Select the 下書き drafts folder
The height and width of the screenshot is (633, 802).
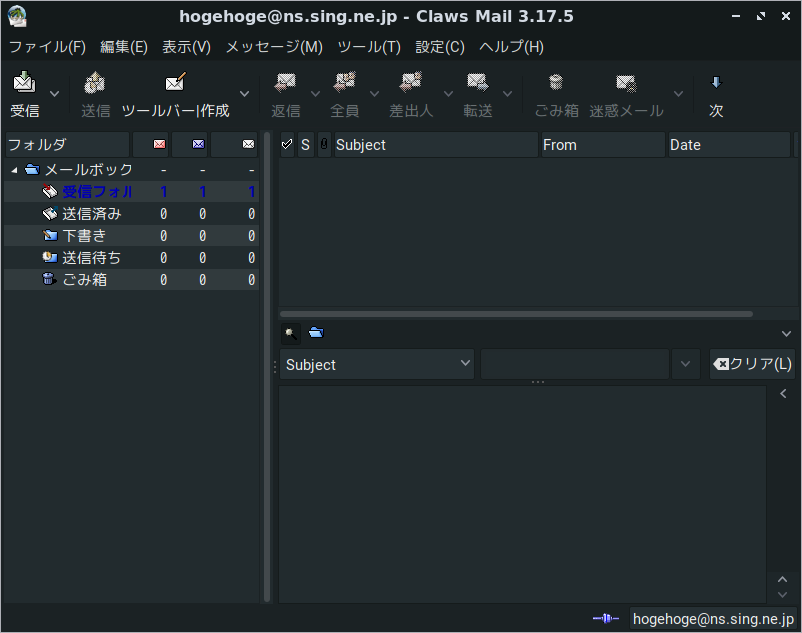coord(131,236)
